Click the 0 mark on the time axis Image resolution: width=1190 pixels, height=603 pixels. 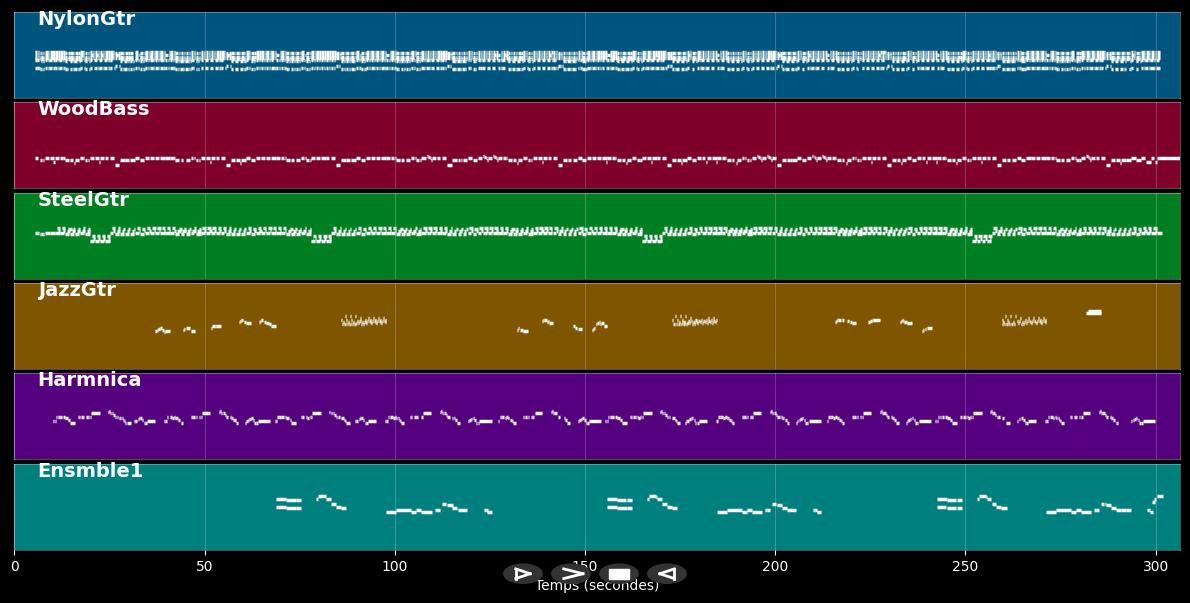[x=15, y=566]
